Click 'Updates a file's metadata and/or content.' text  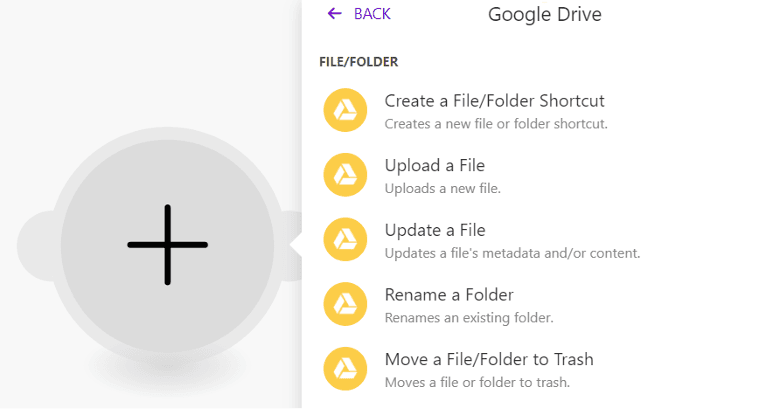point(512,253)
